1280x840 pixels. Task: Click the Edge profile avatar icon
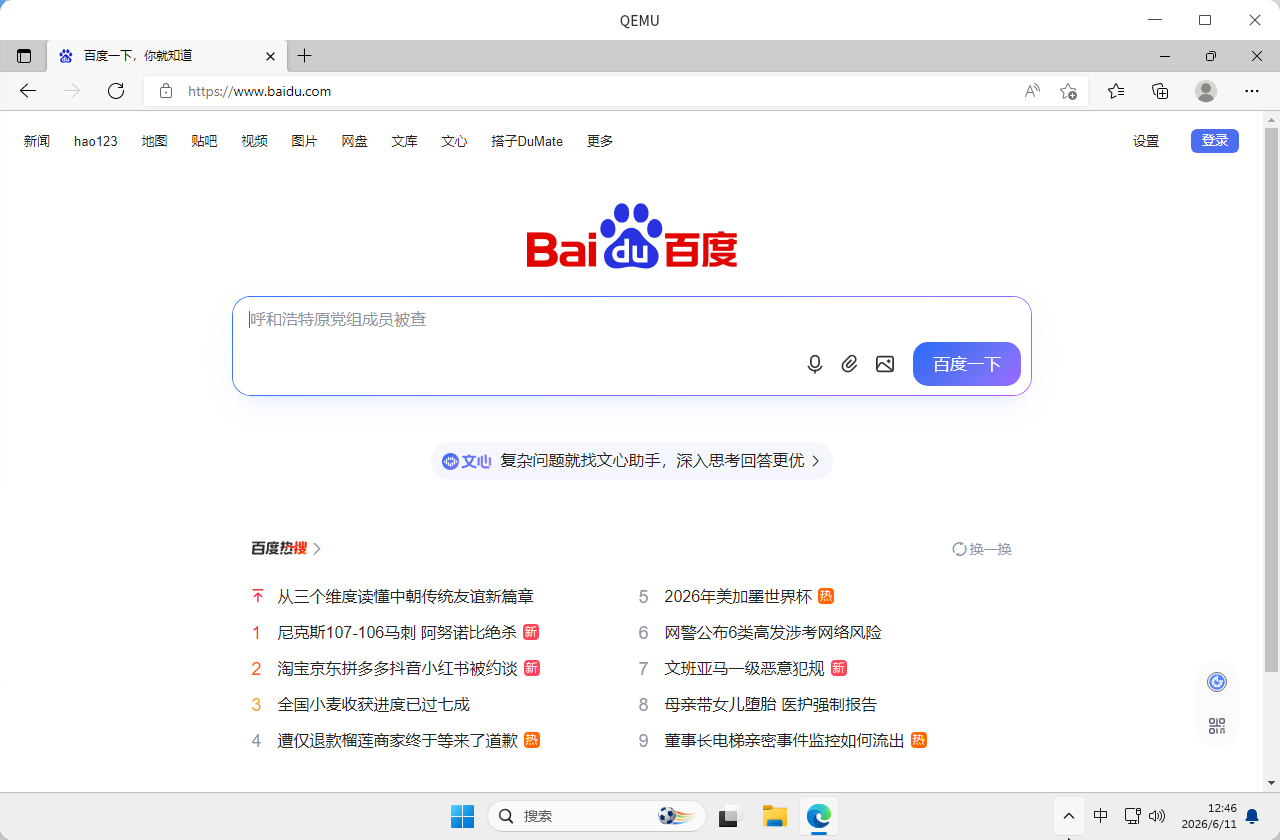(x=1206, y=91)
